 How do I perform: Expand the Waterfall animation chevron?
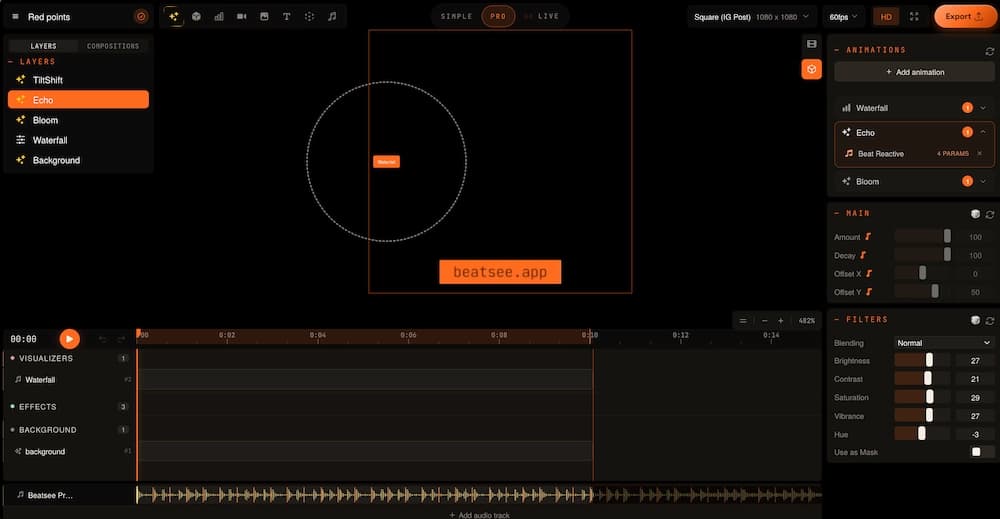(x=983, y=108)
